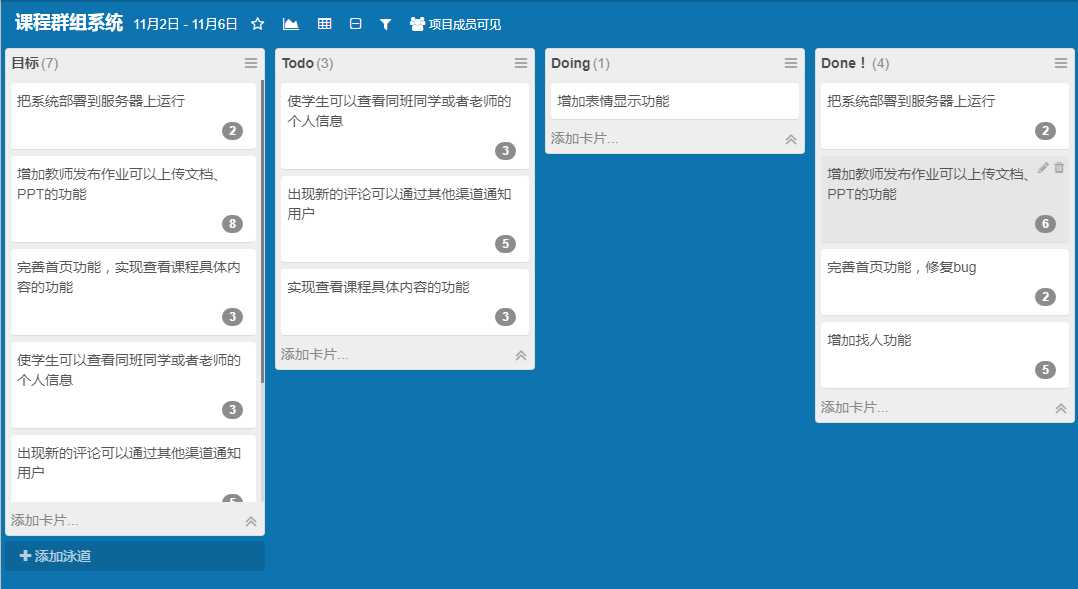Click the Todo column title
Image resolution: width=1078 pixels, height=589 pixels.
click(298, 63)
